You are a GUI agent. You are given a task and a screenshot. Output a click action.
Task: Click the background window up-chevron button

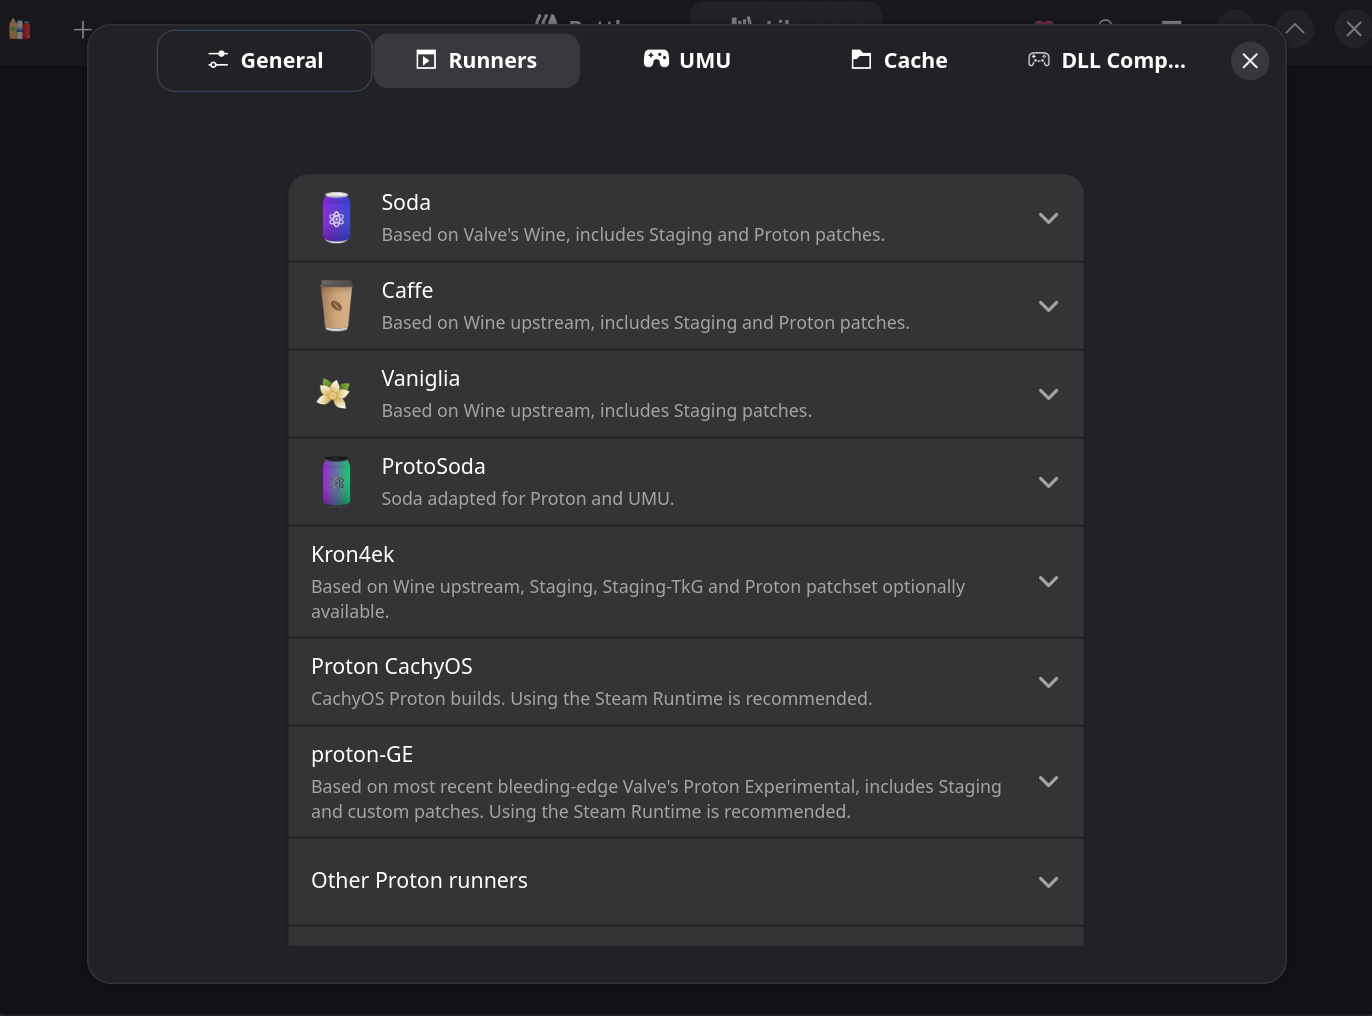click(x=1295, y=29)
